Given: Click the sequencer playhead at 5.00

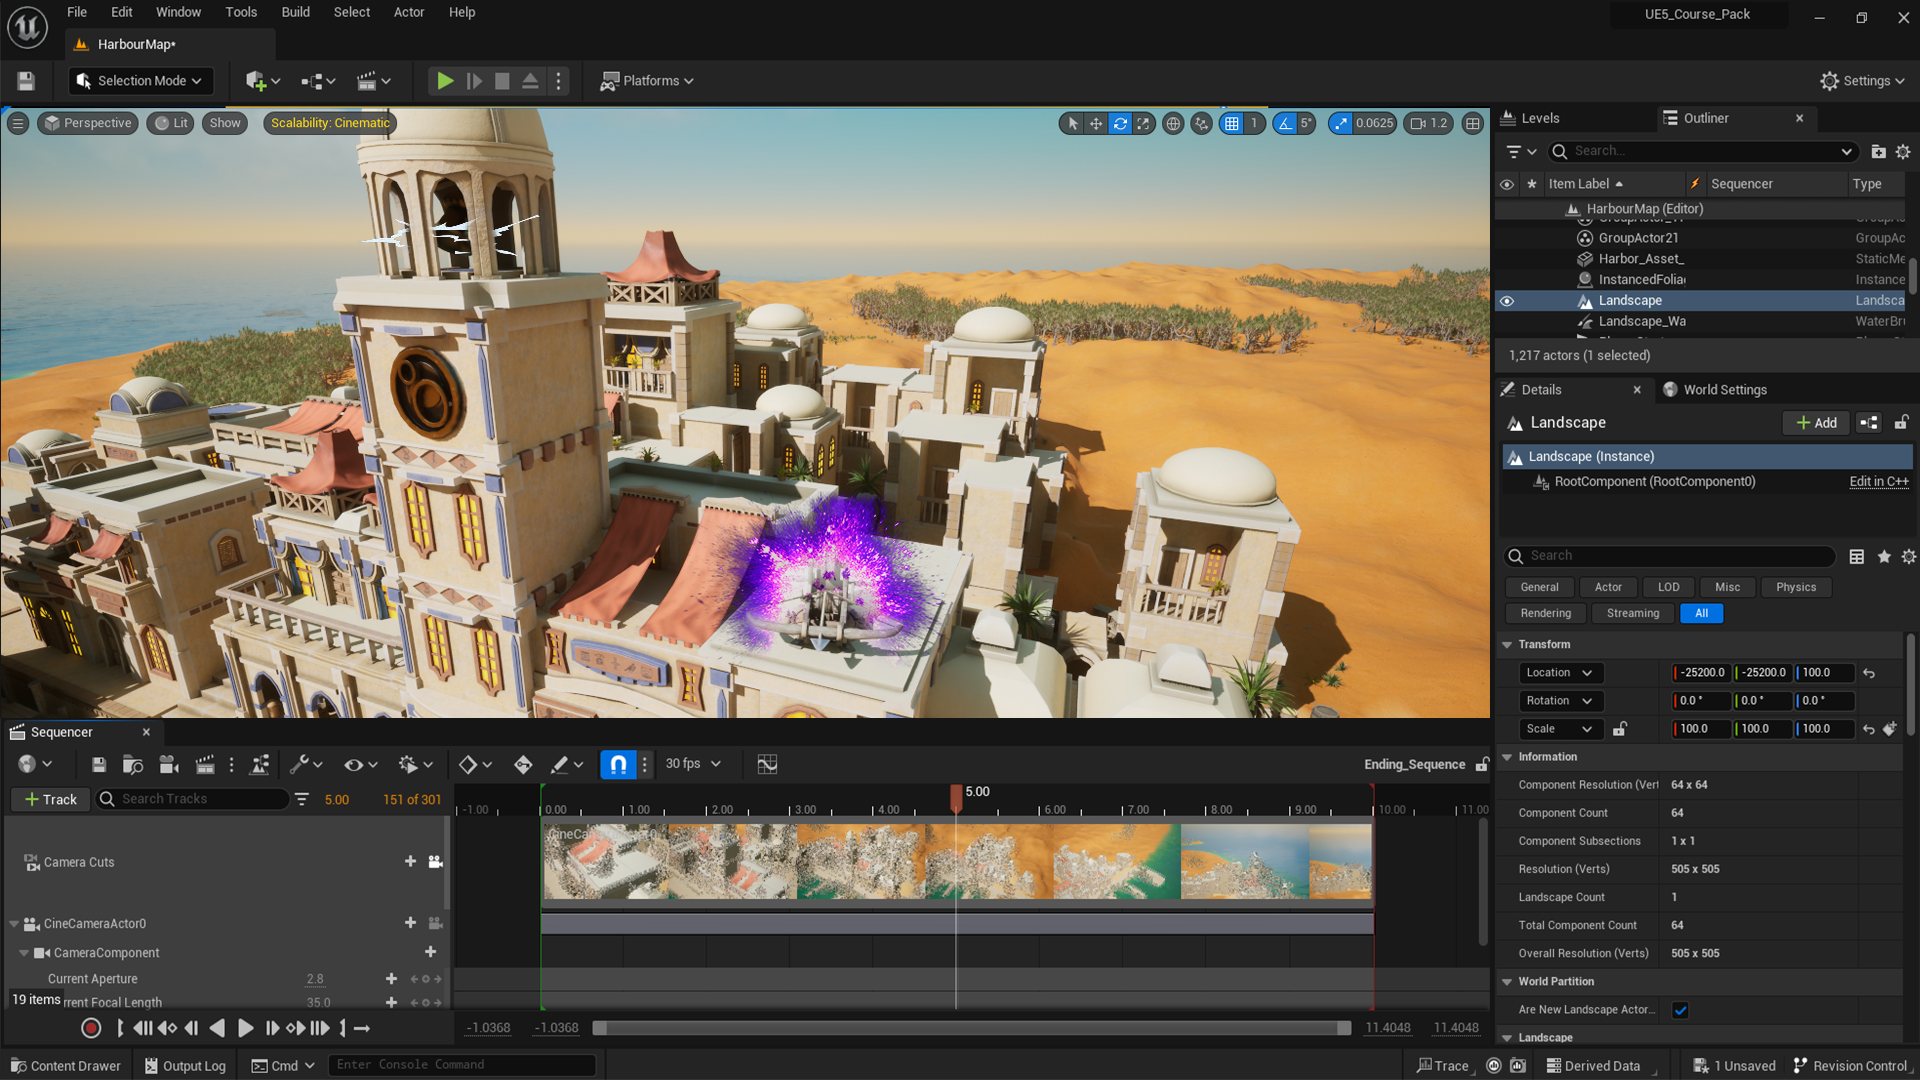Looking at the screenshot, I should point(956,794).
